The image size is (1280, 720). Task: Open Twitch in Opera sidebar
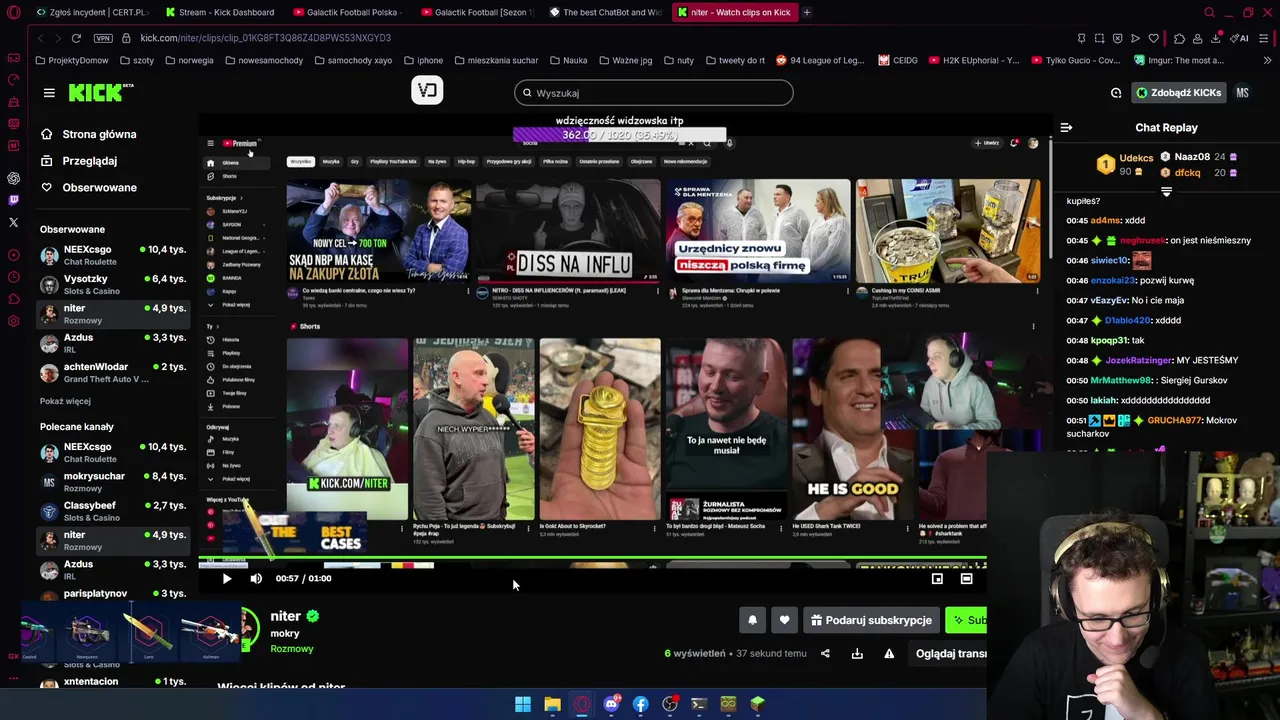click(13, 200)
